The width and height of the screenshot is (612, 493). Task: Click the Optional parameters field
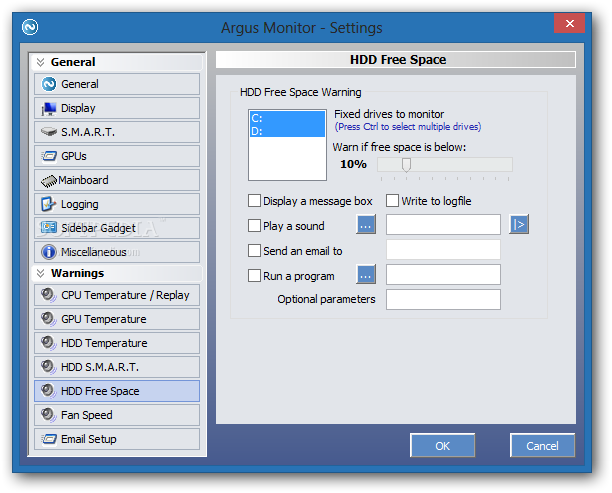(x=443, y=300)
